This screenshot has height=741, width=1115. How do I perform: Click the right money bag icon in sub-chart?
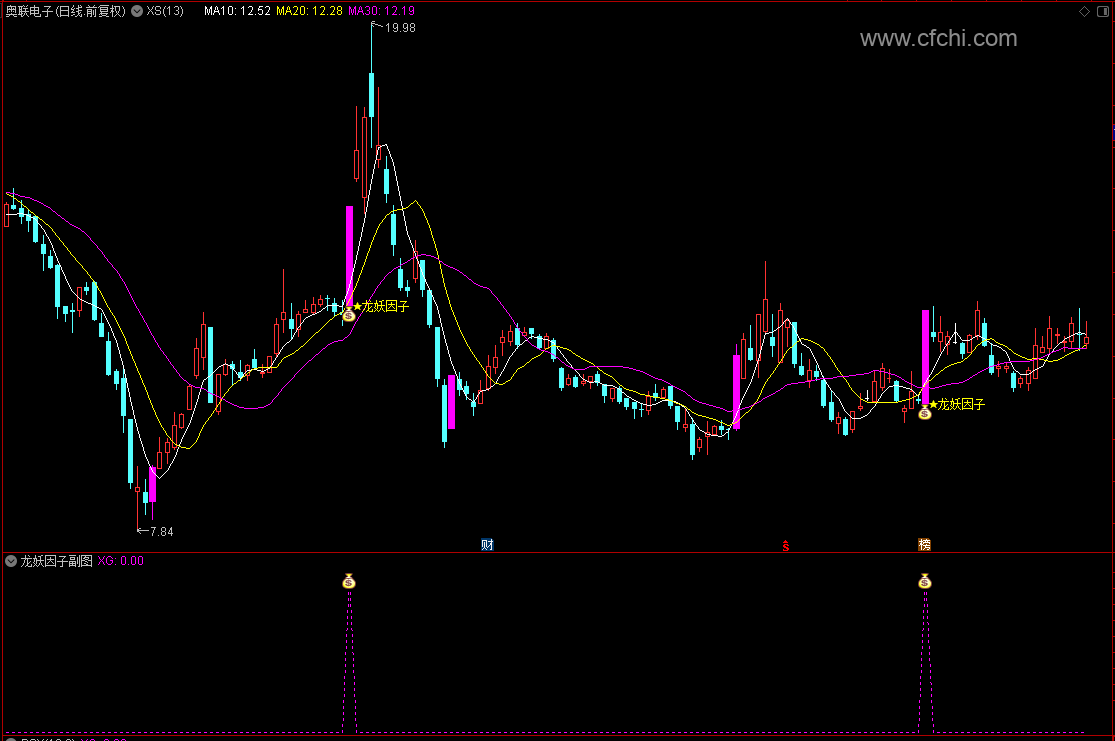point(924,582)
